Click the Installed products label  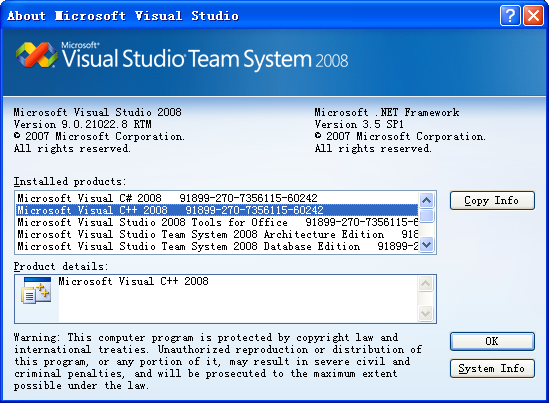pyautogui.click(x=70, y=182)
